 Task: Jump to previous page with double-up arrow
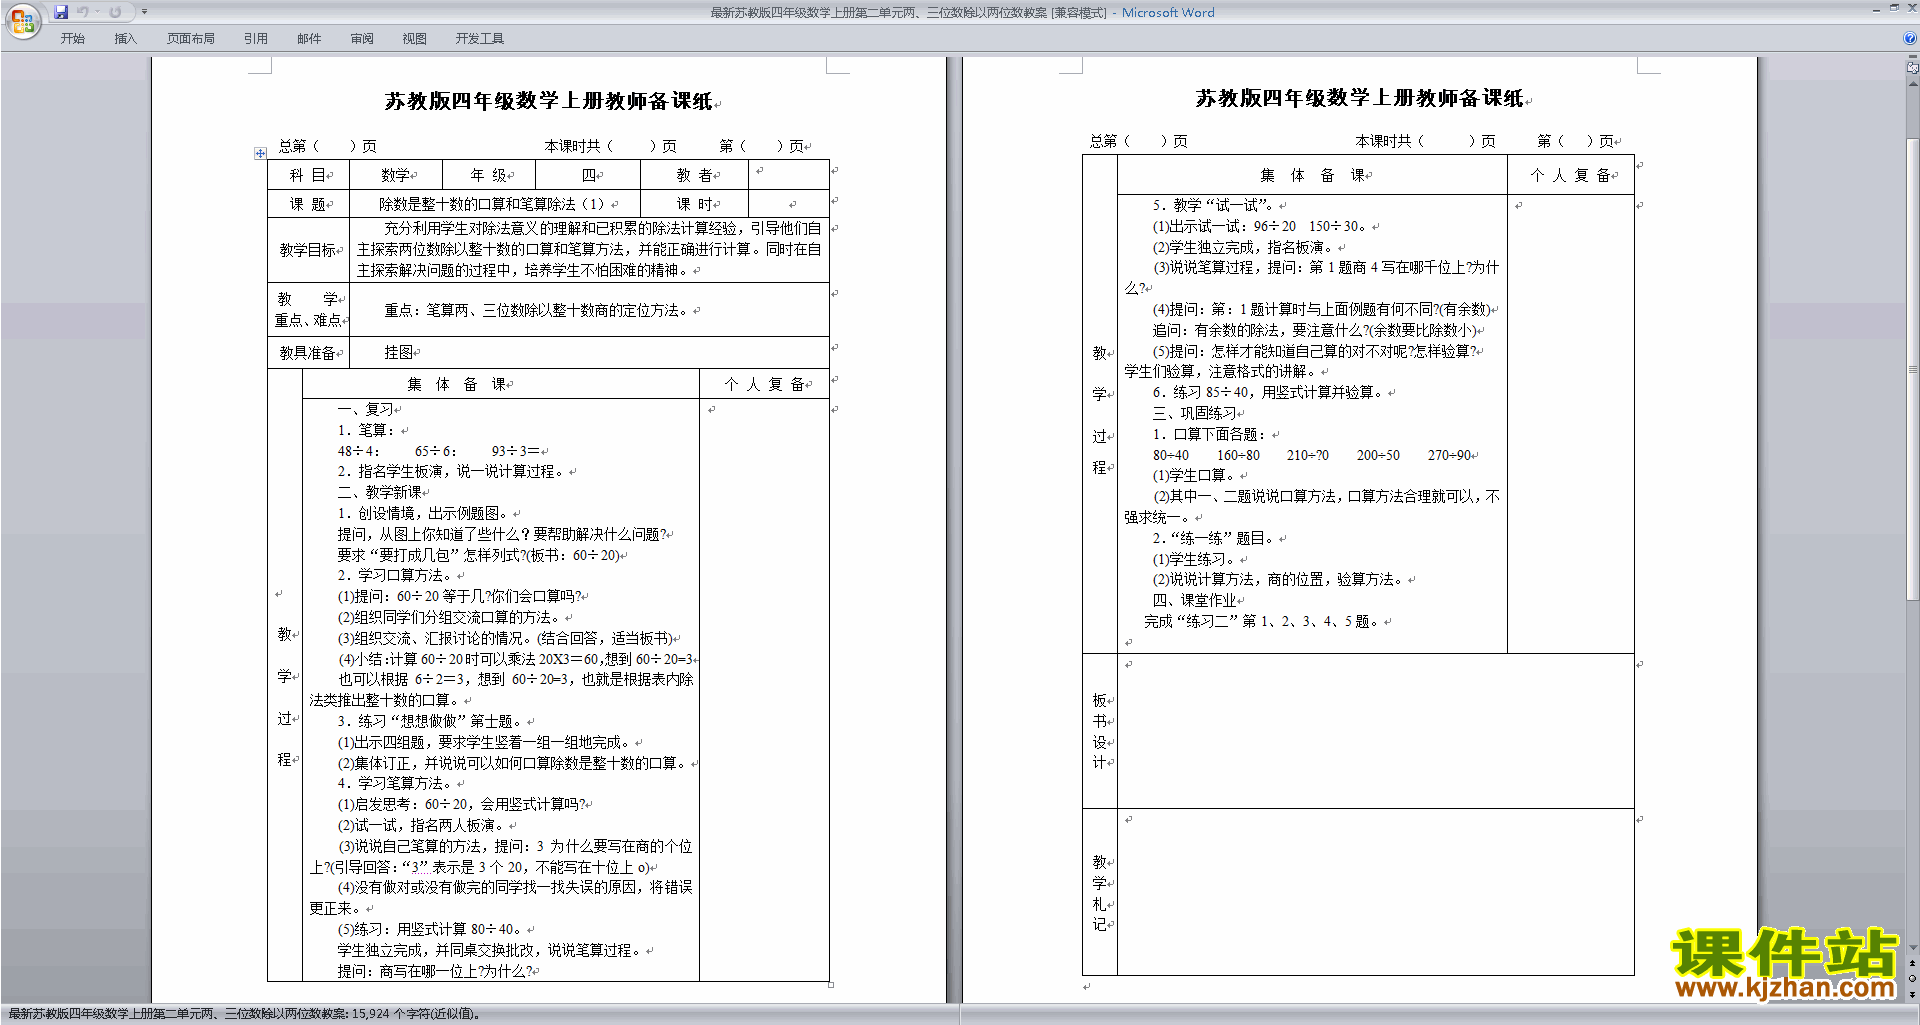[x=1913, y=963]
